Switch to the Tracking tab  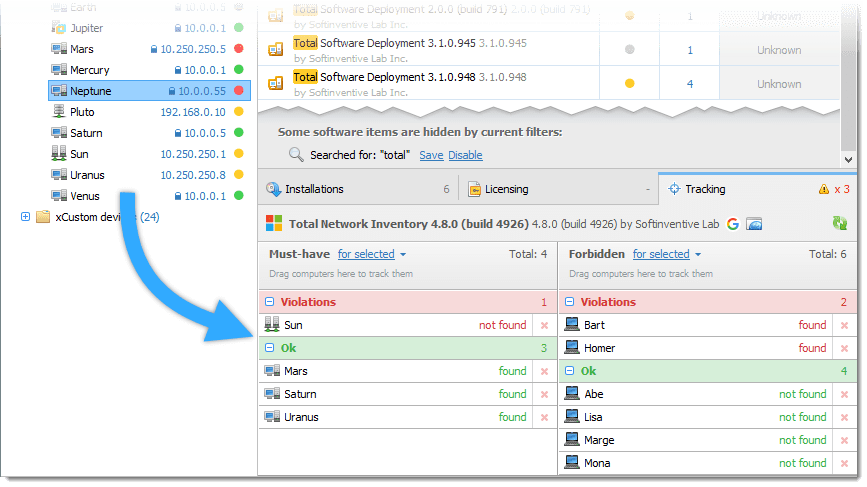click(758, 189)
